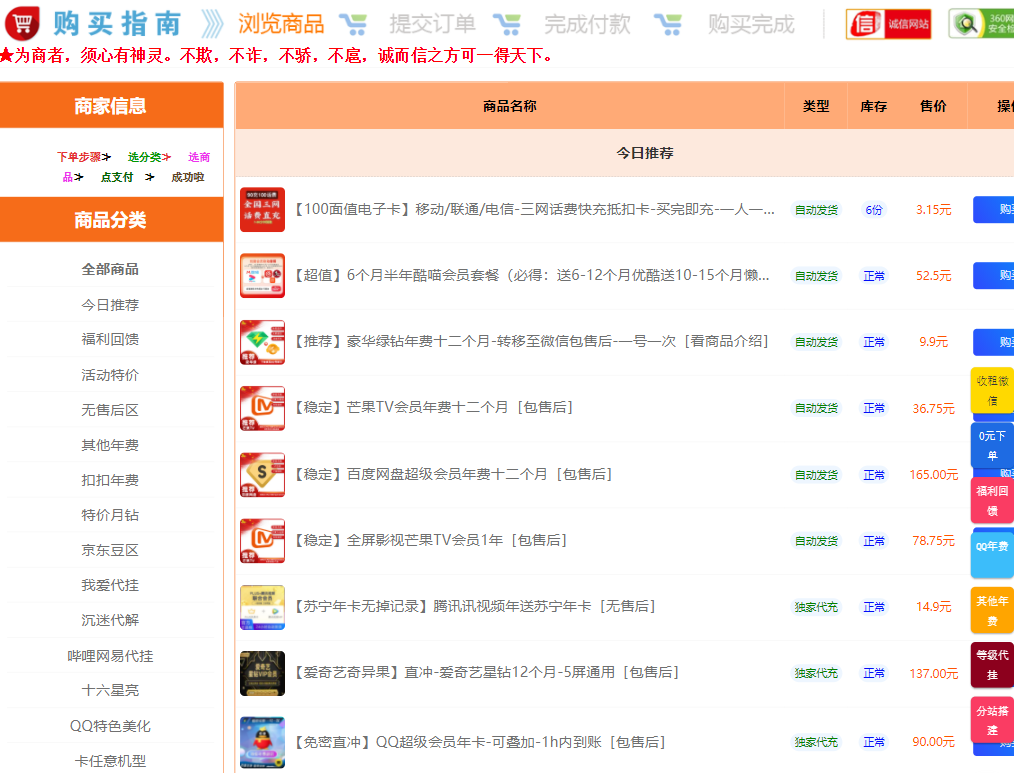Open the 扣扣年费 category

110,480
